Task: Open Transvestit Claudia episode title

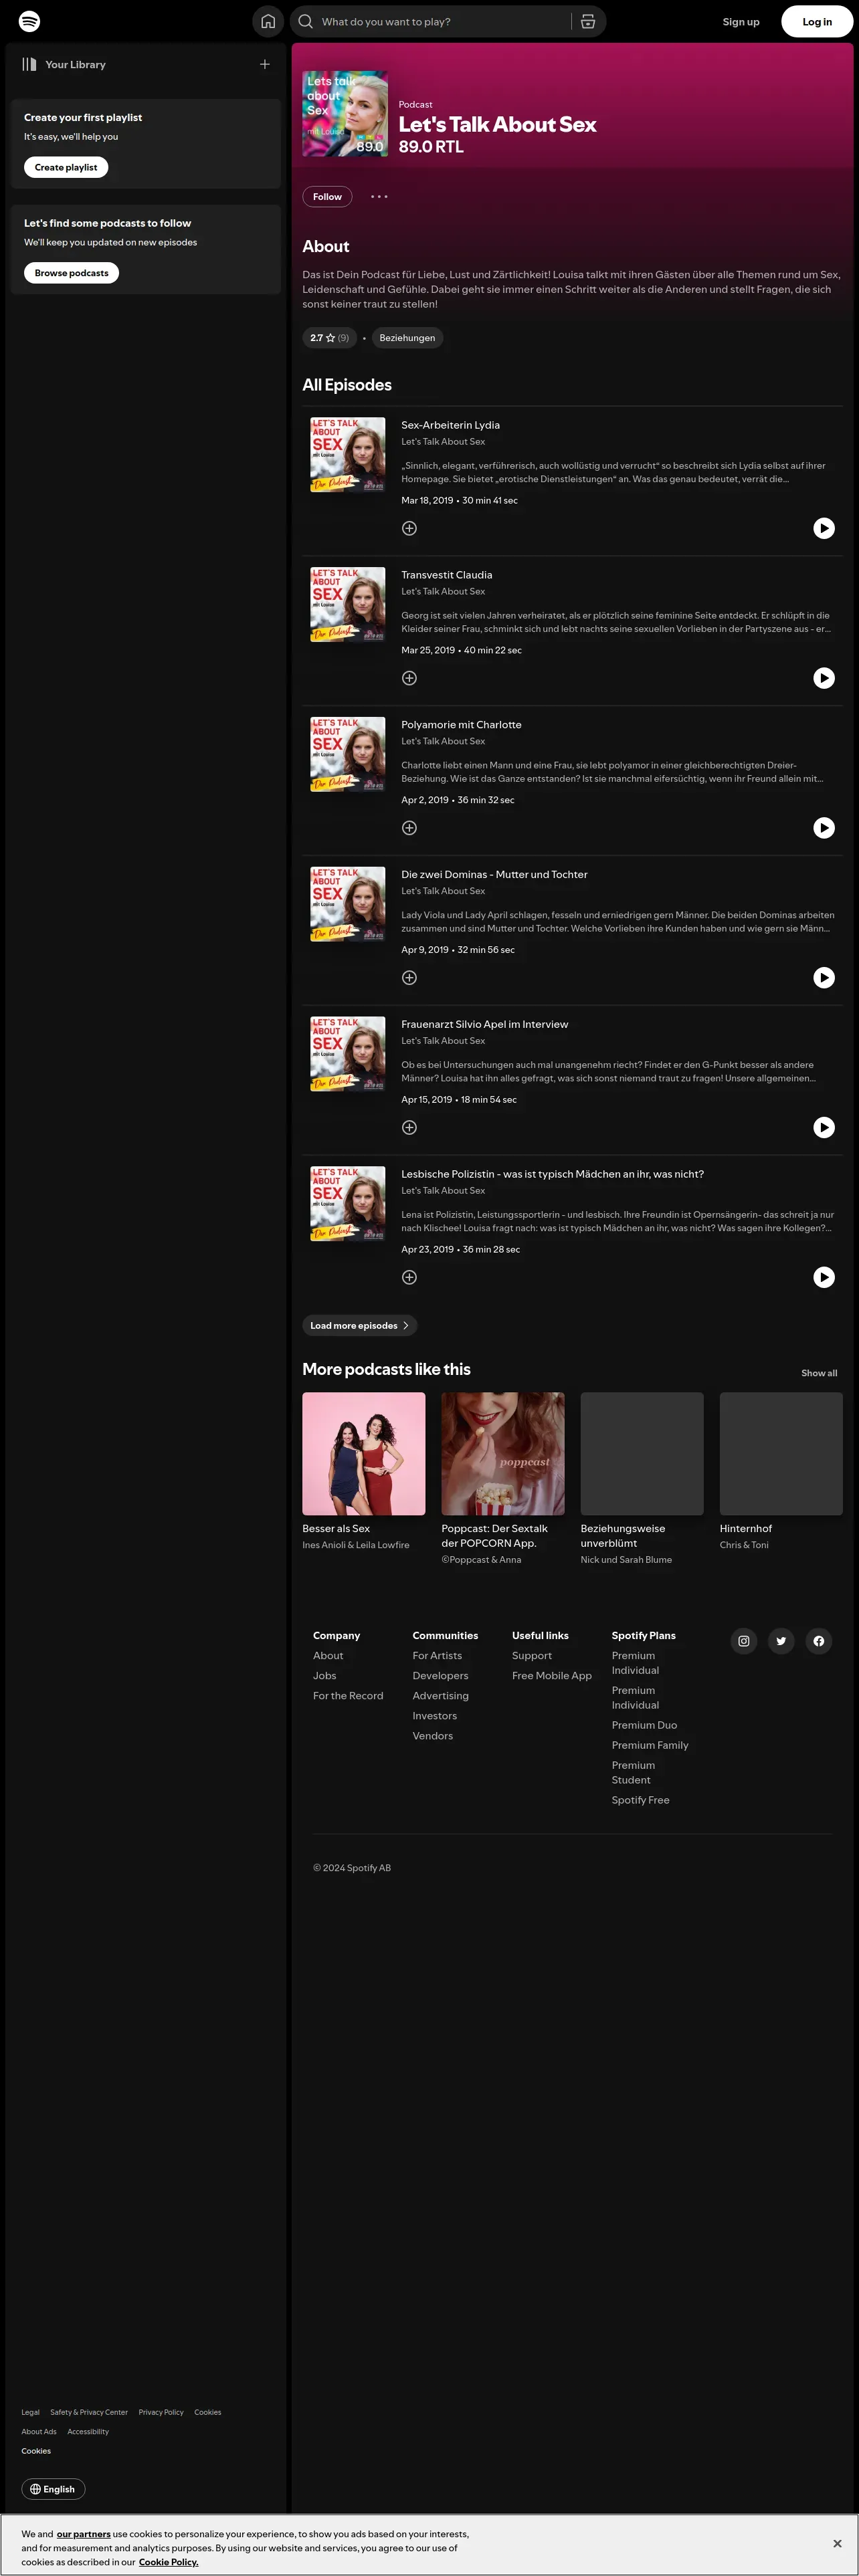Action: 446,575
